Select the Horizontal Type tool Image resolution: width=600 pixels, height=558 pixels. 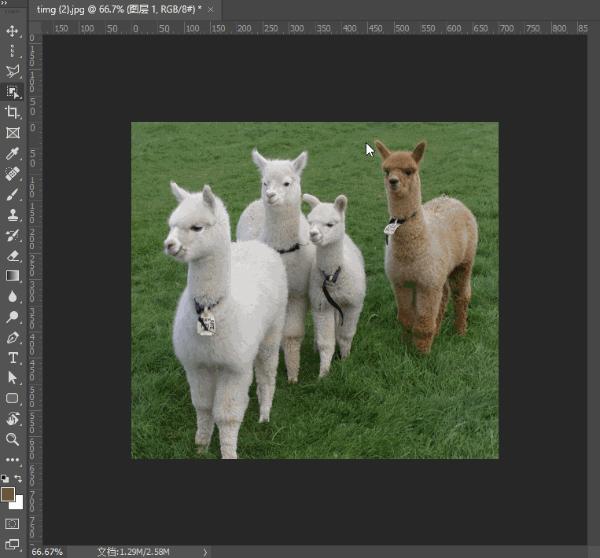click(x=12, y=358)
